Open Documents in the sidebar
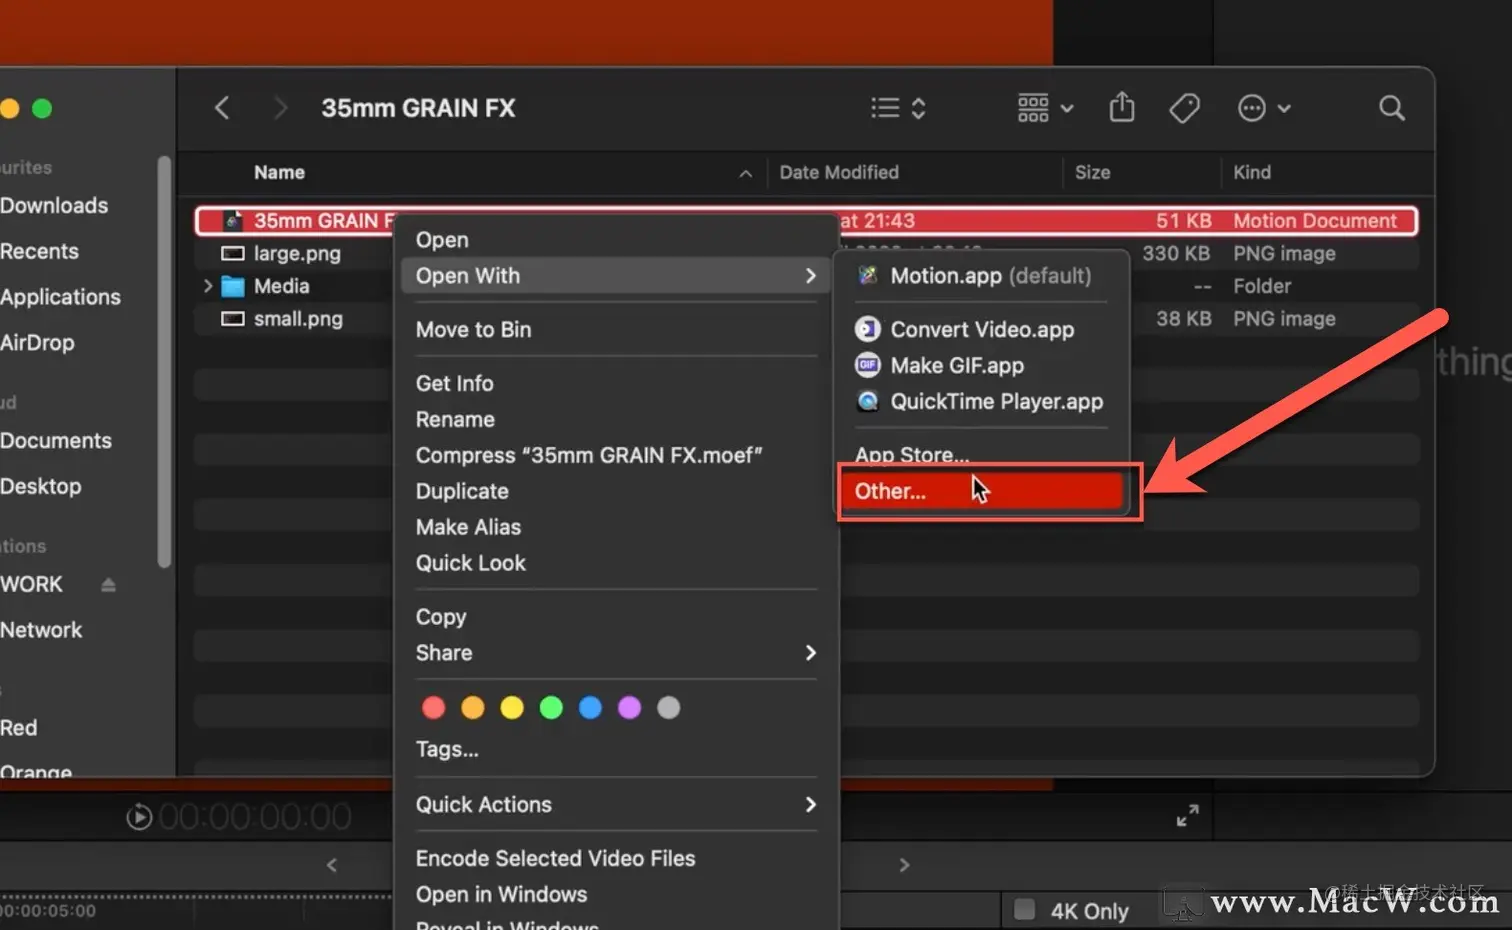The width and height of the screenshot is (1512, 930). pos(56,441)
